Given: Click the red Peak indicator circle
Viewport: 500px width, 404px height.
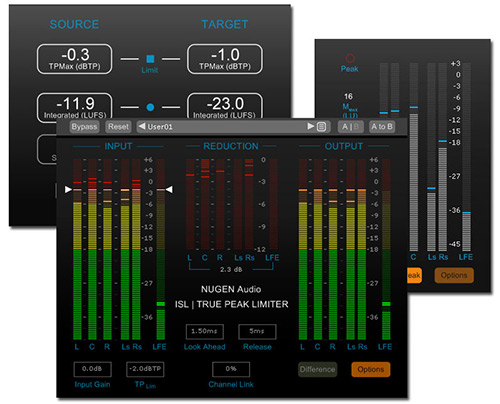Looking at the screenshot, I should click(x=350, y=58).
